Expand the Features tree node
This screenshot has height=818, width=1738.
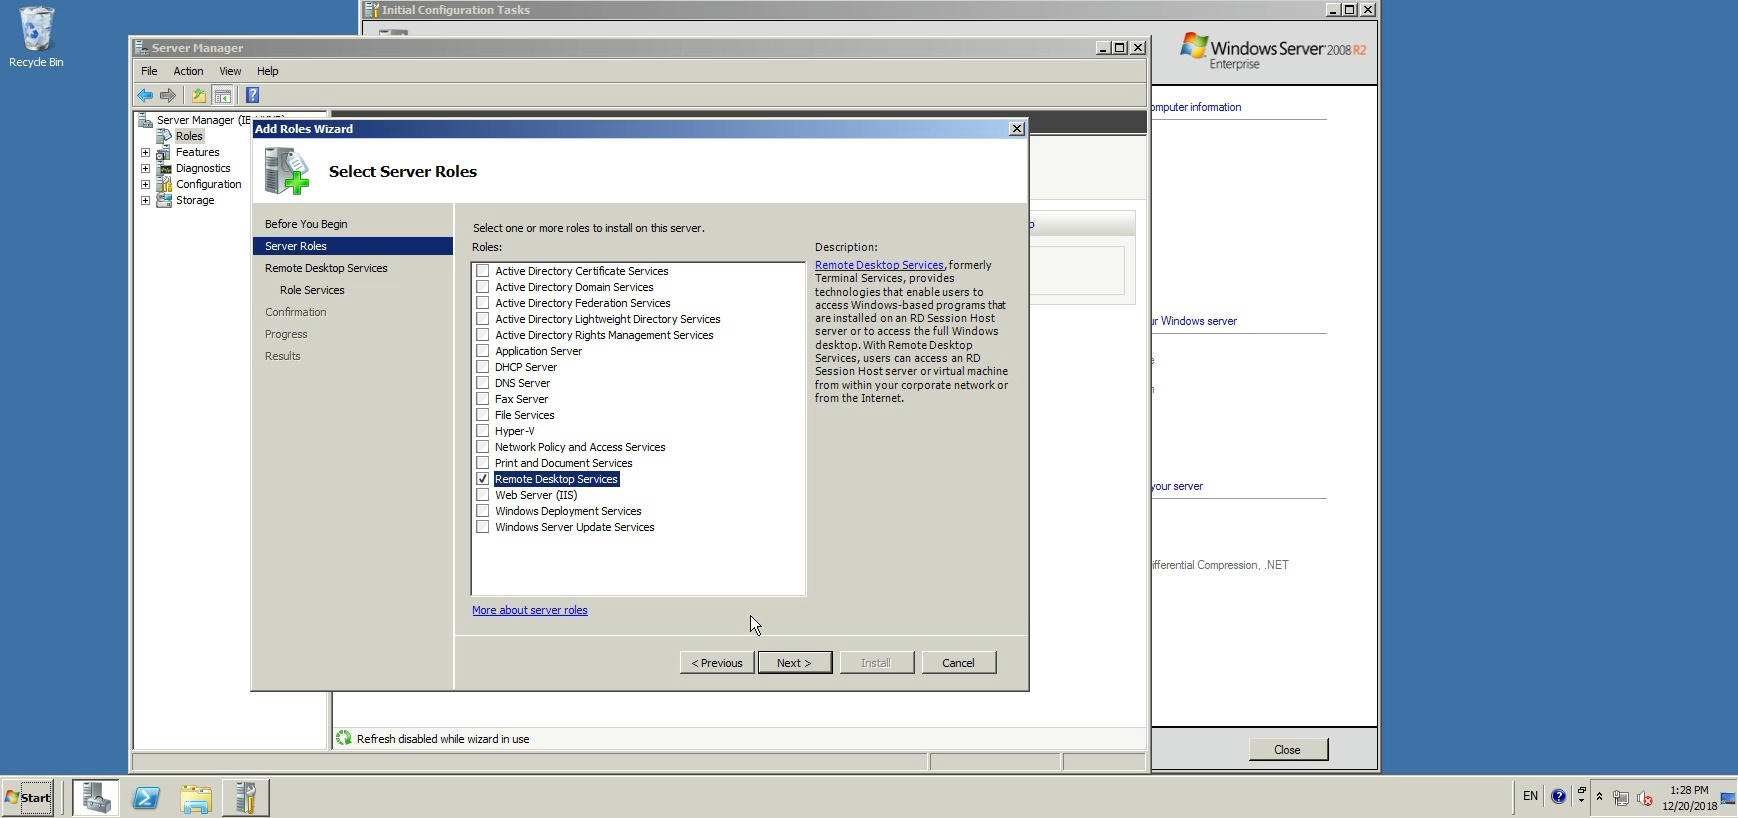coord(145,152)
